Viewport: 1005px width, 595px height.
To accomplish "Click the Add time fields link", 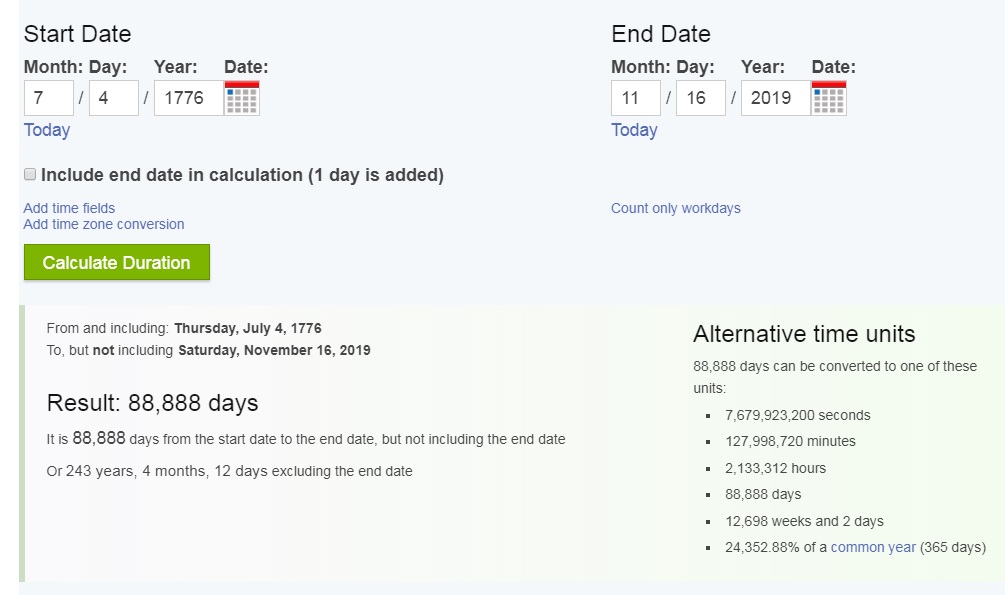I will point(69,208).
